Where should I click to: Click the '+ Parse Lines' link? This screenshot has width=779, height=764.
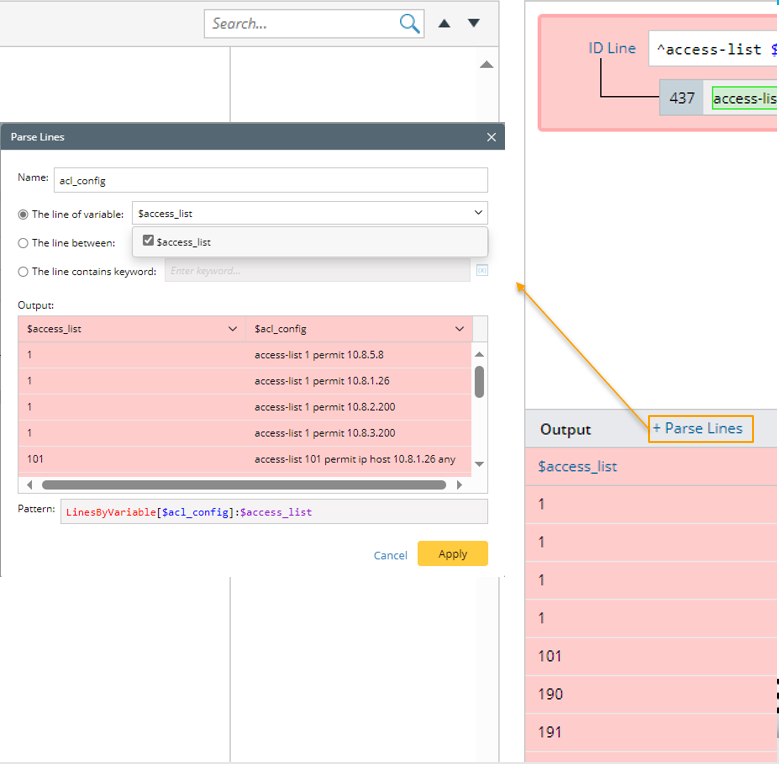click(x=698, y=429)
